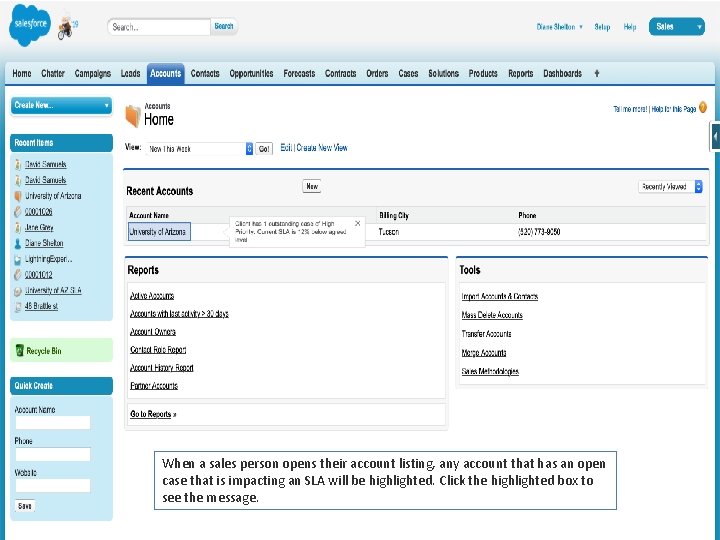Screen dimensions: 720x540
Task: Open the Account Owners report
Action: click(x=153, y=332)
